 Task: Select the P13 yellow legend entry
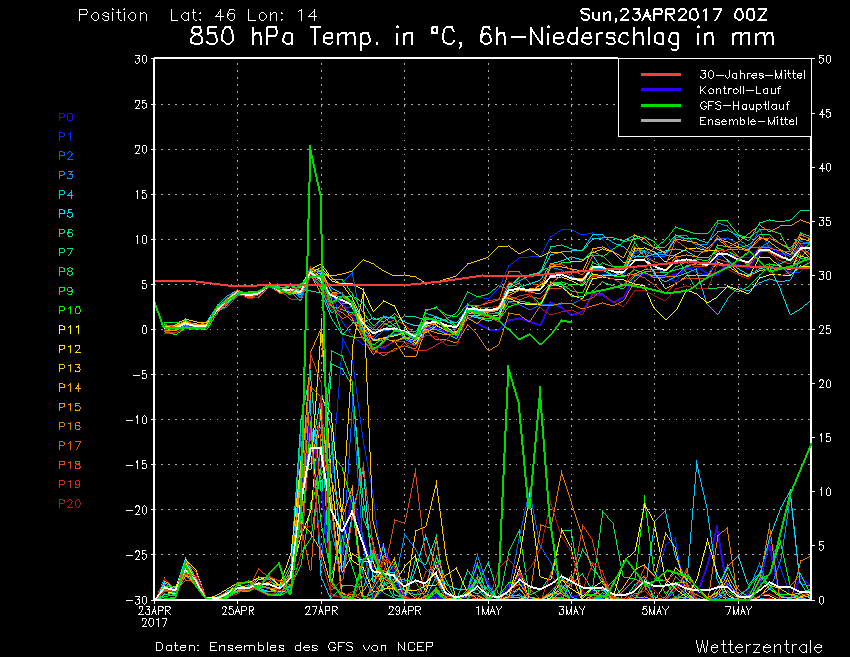click(x=69, y=368)
